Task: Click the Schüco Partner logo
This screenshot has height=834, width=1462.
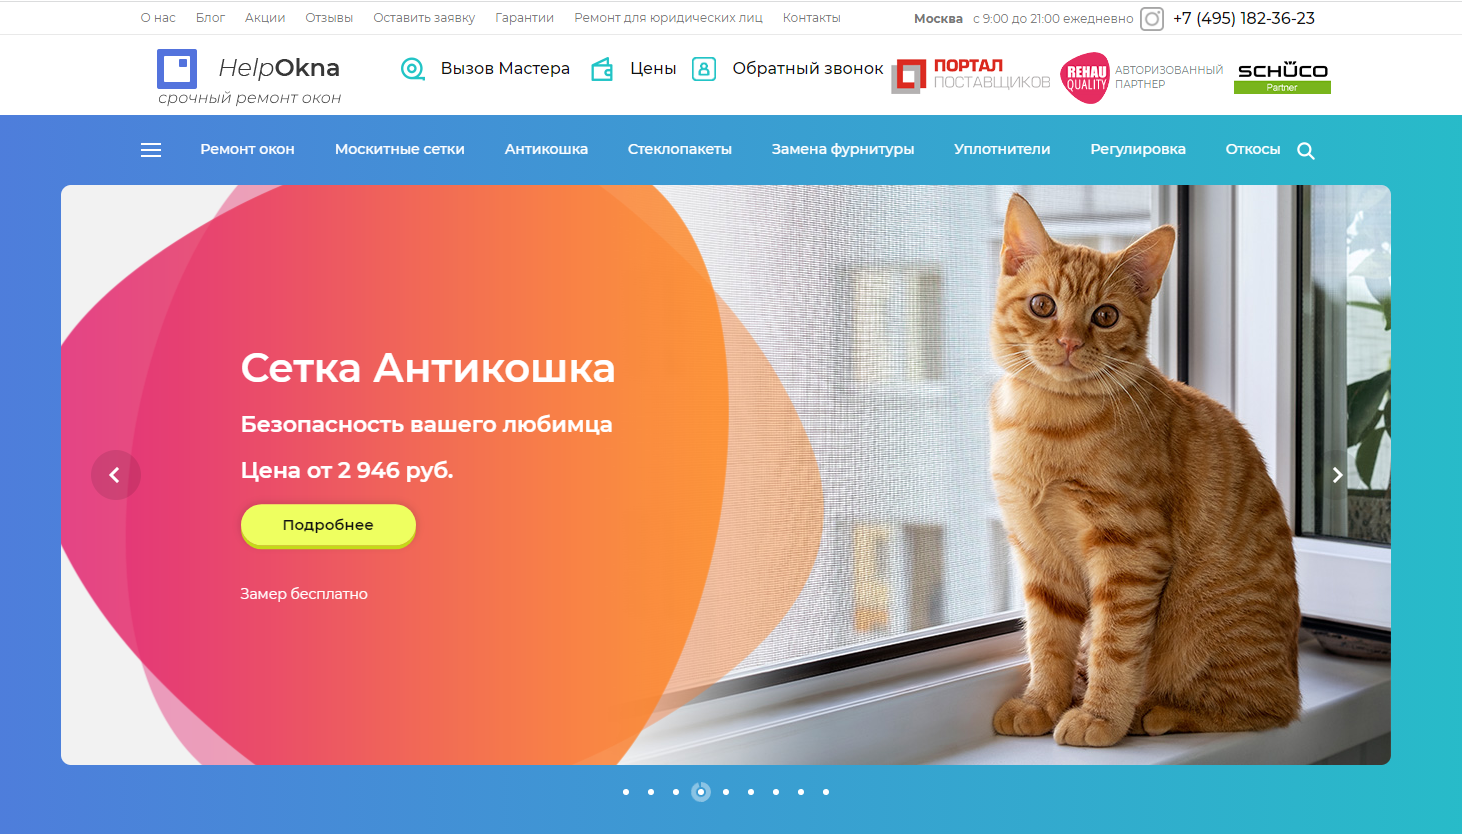Action: [1282, 77]
